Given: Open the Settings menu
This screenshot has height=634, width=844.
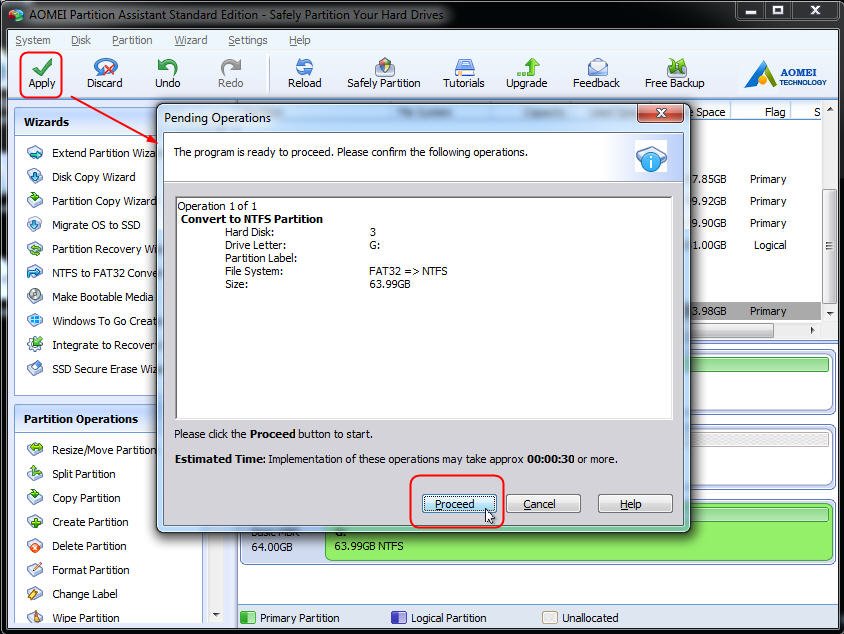Looking at the screenshot, I should [x=248, y=40].
